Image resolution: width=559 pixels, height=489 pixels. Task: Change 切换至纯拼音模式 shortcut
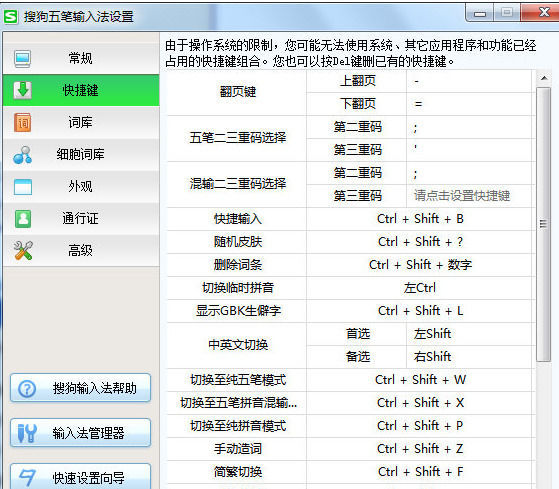tap(419, 426)
